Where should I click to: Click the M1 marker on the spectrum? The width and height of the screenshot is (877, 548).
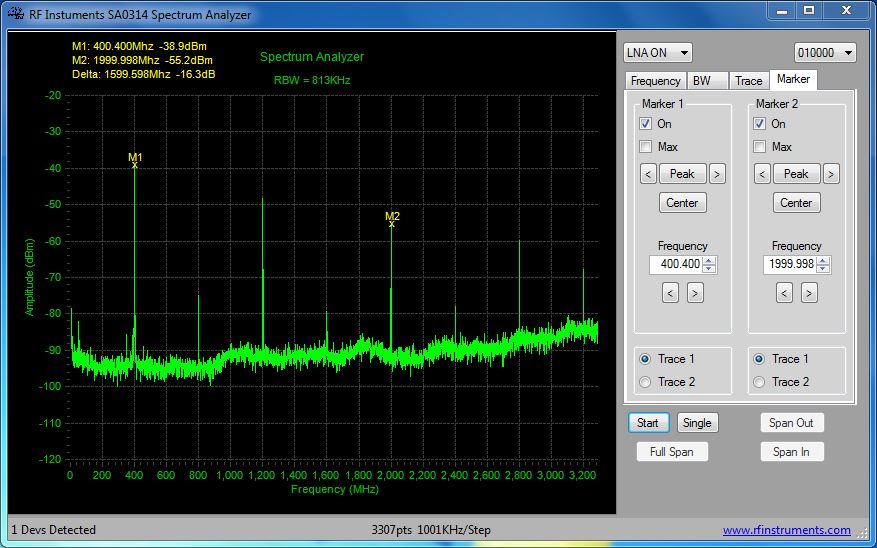[x=135, y=164]
